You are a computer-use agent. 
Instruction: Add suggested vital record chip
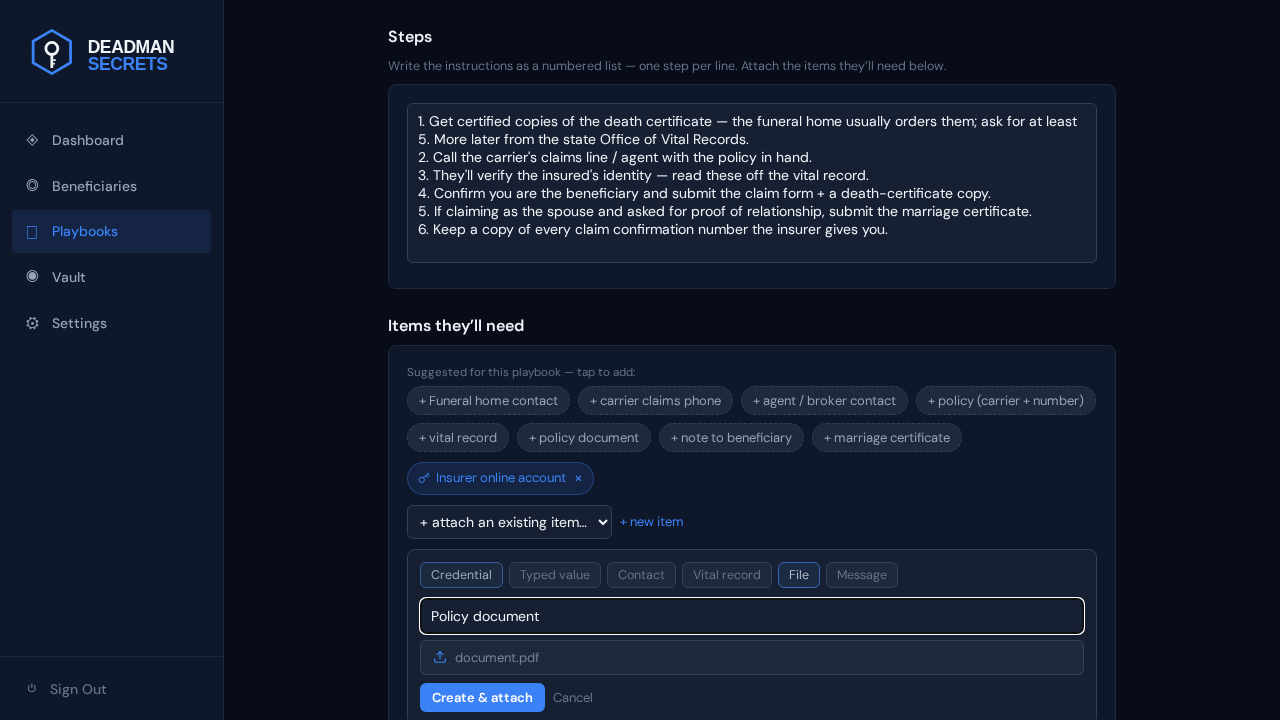click(x=458, y=438)
